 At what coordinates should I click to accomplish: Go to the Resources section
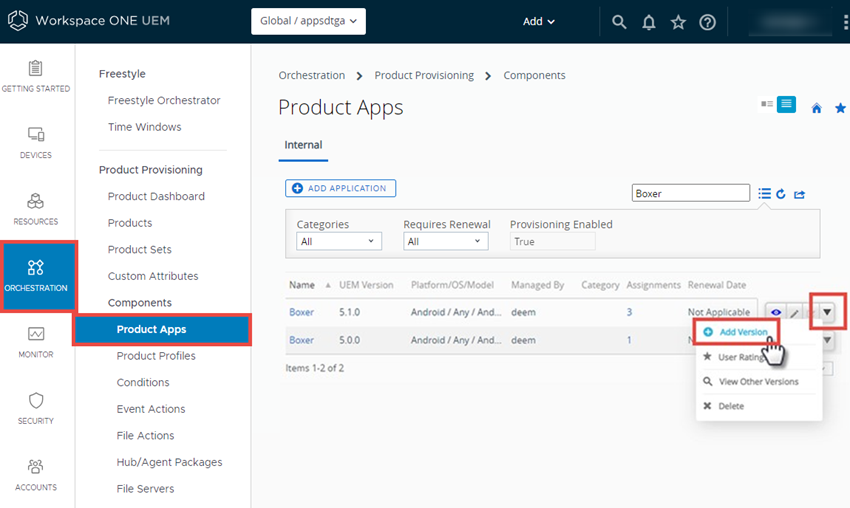[x=36, y=210]
